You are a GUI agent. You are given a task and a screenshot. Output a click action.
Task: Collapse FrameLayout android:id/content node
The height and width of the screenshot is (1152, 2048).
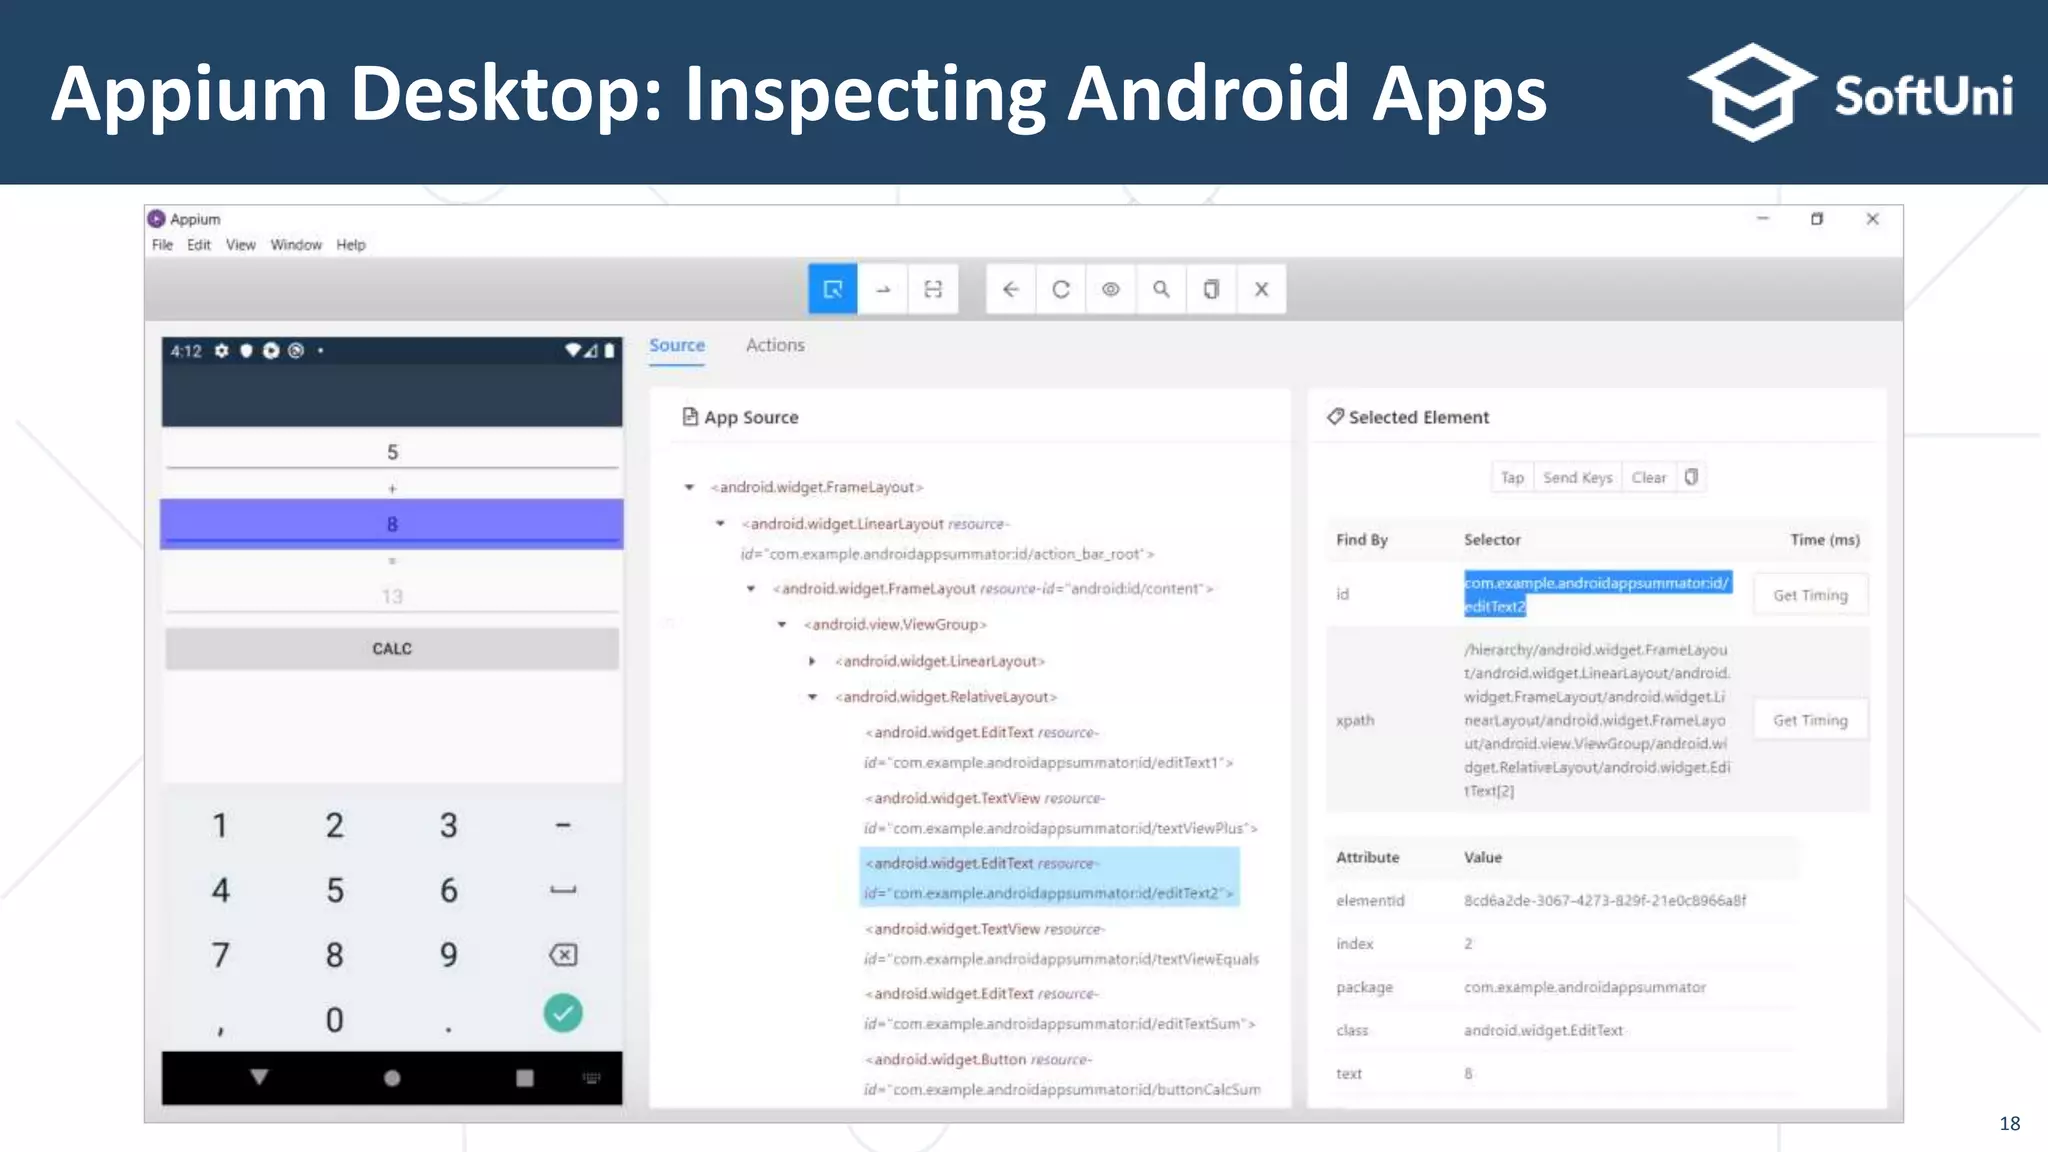point(751,588)
